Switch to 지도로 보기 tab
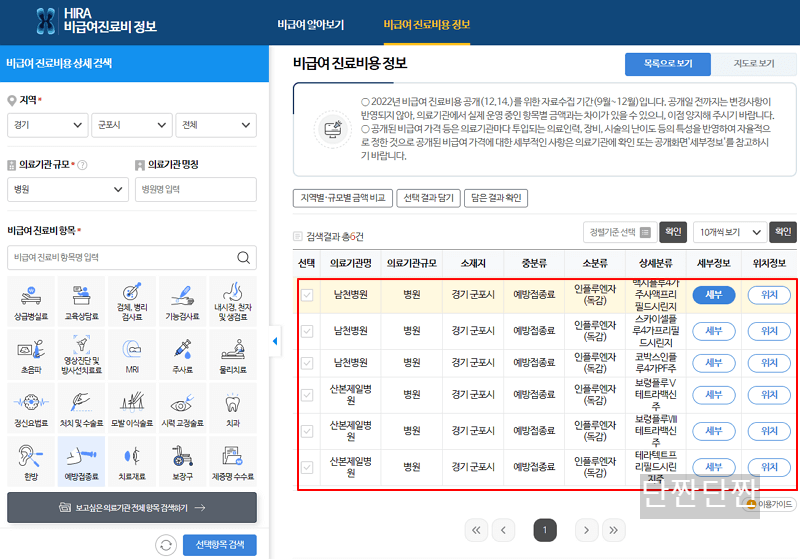800x559 pixels. 754,64
